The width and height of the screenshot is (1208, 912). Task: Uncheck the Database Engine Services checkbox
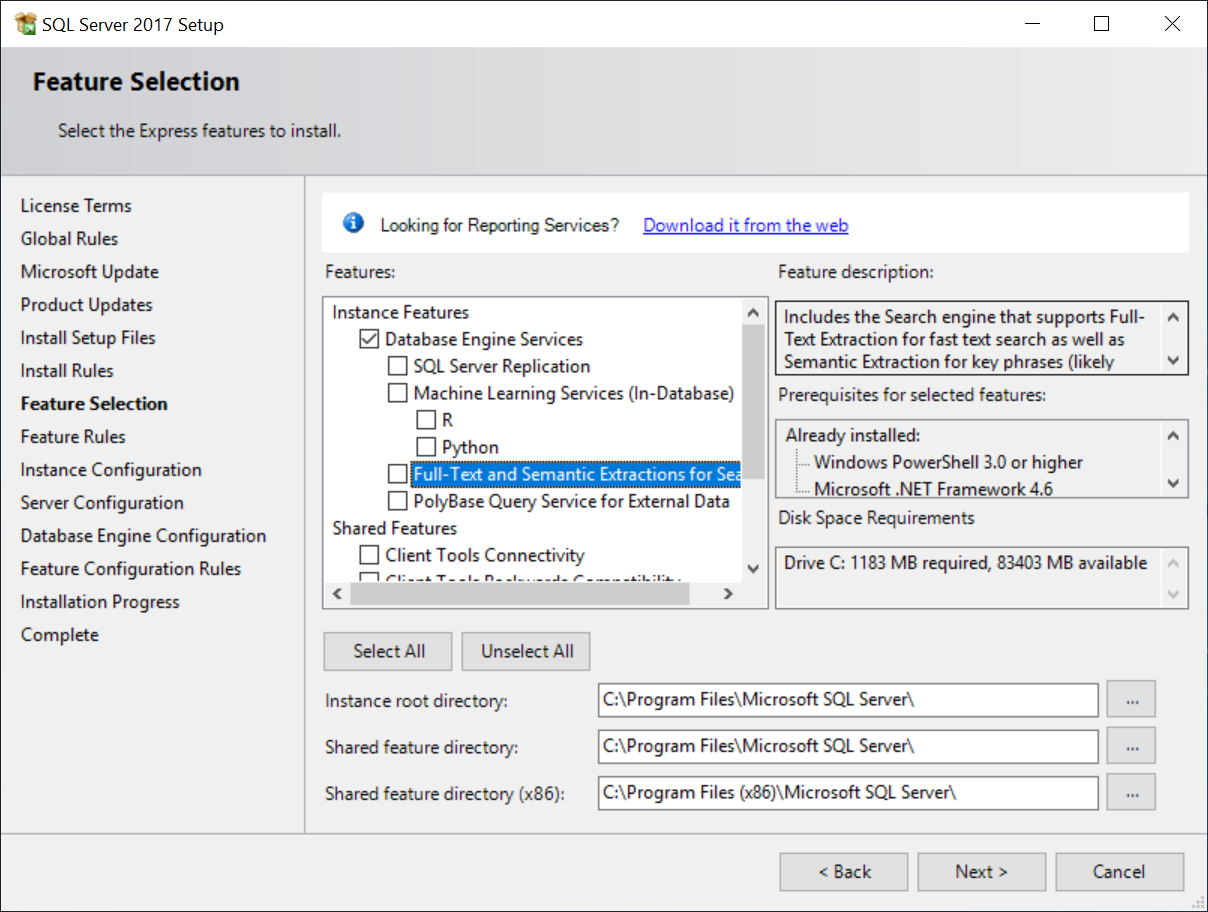(368, 339)
